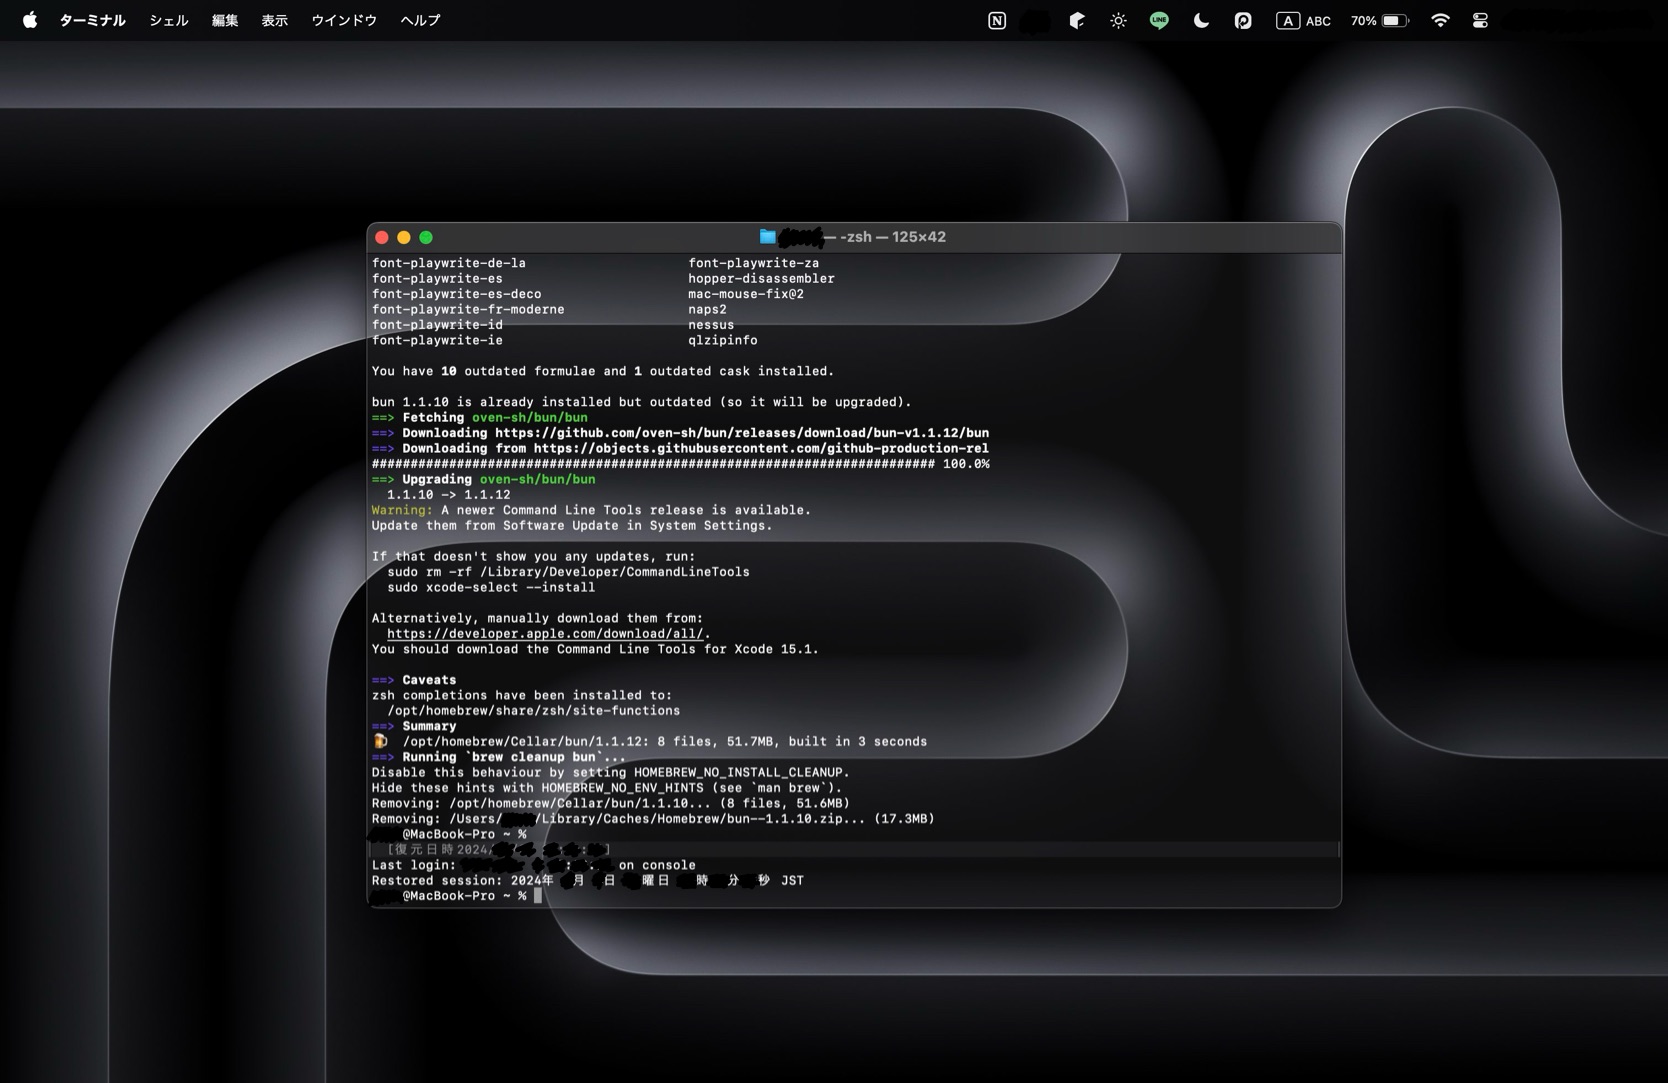Open the ヘルプ menu
Screen dimensions: 1668x1083
coord(420,20)
